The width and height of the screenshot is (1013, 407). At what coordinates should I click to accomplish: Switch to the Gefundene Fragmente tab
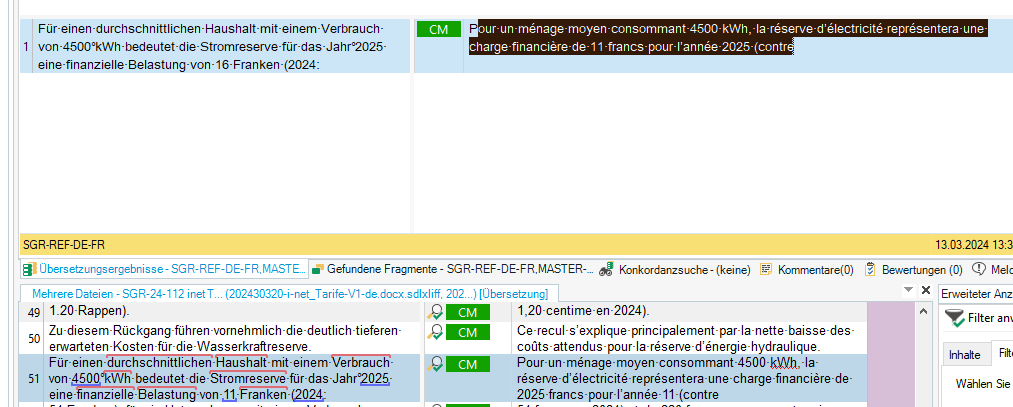[x=452, y=269]
